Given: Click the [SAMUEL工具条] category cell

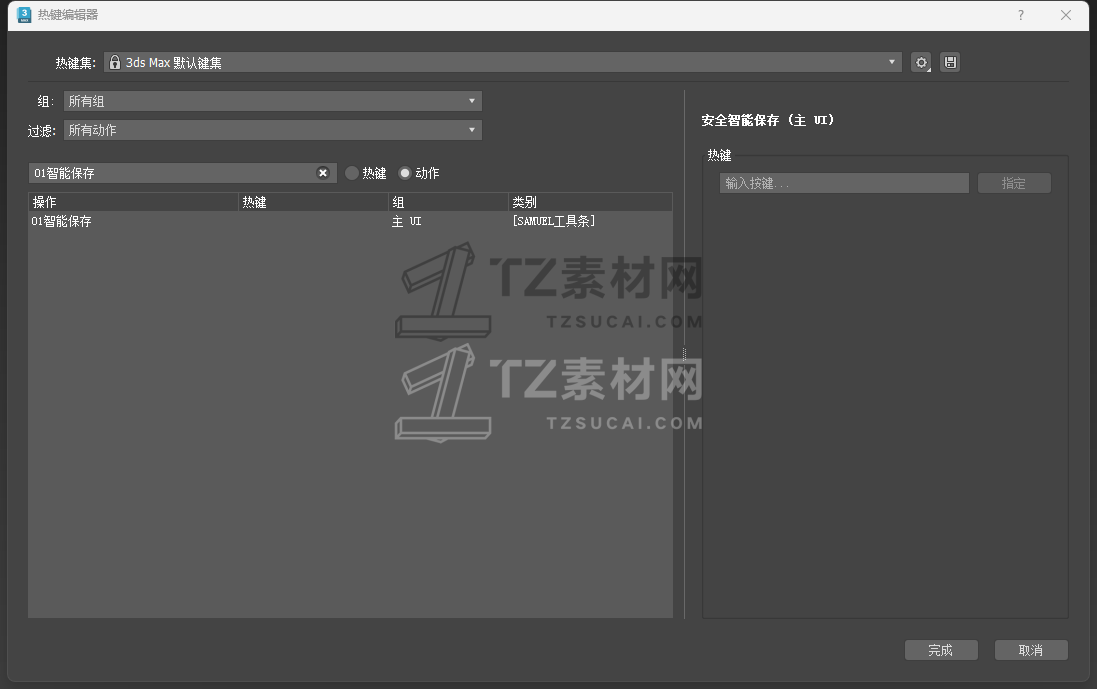Looking at the screenshot, I should 553,221.
